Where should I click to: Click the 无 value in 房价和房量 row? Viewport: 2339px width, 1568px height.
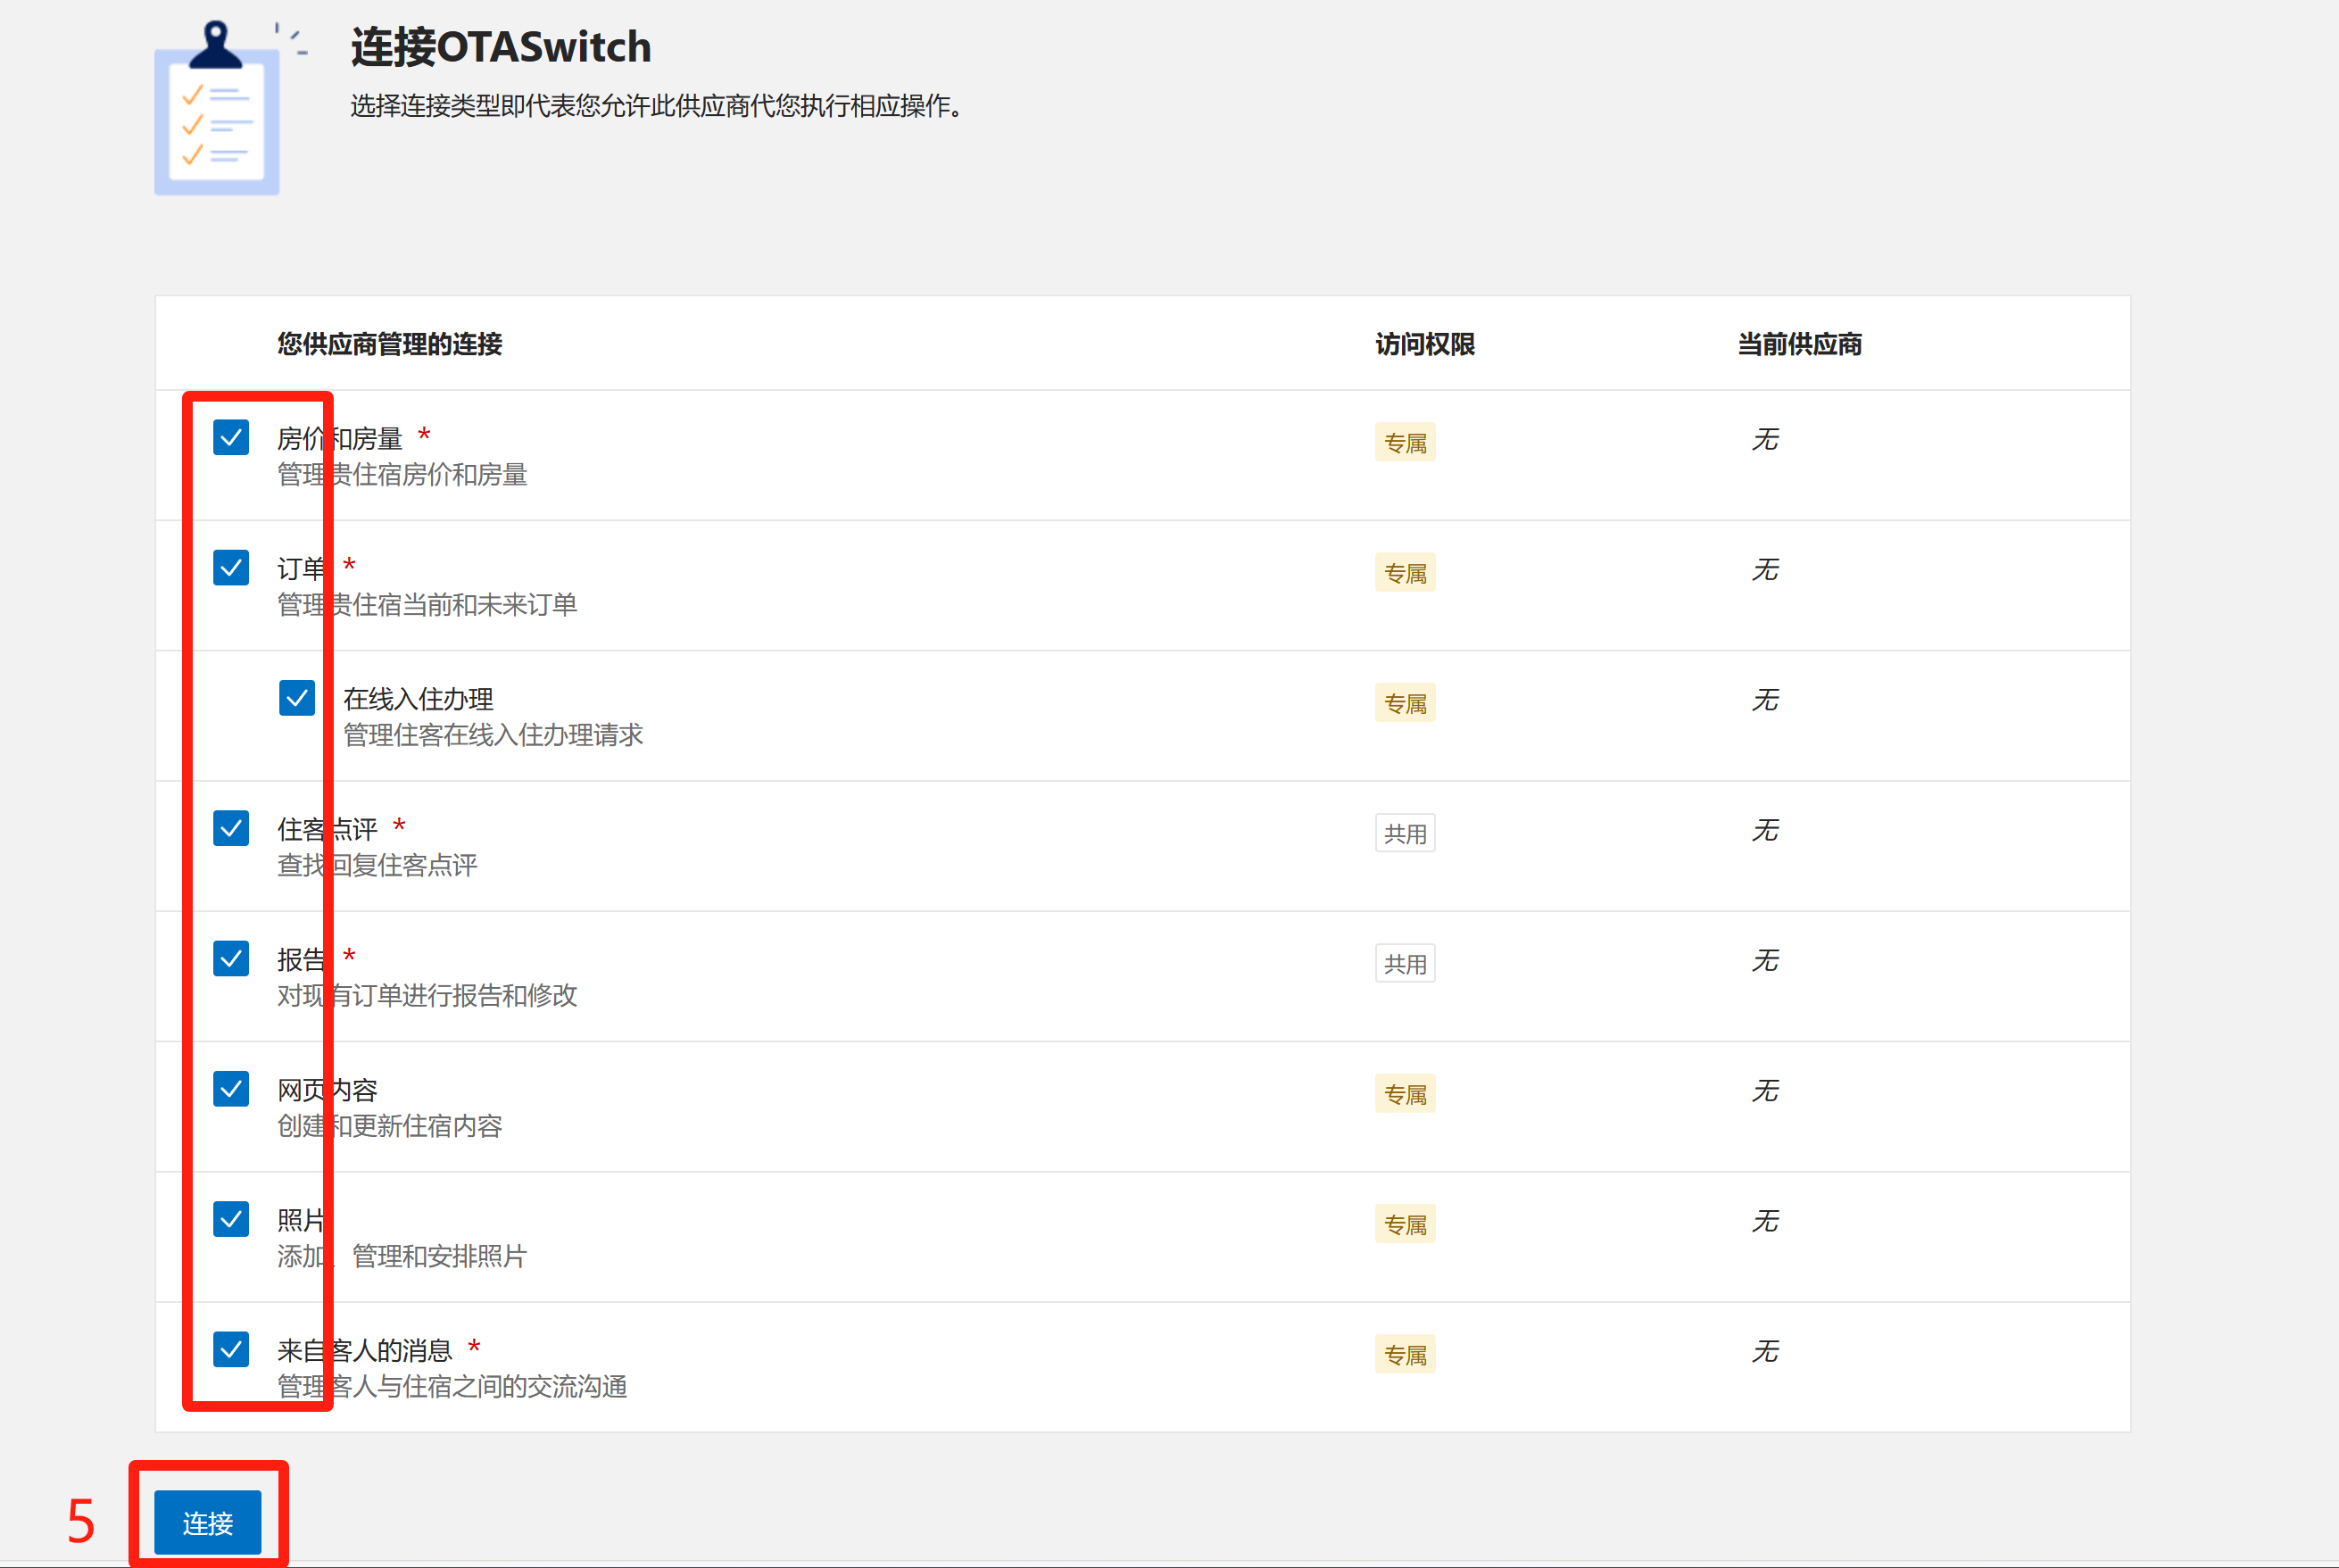(x=1765, y=439)
